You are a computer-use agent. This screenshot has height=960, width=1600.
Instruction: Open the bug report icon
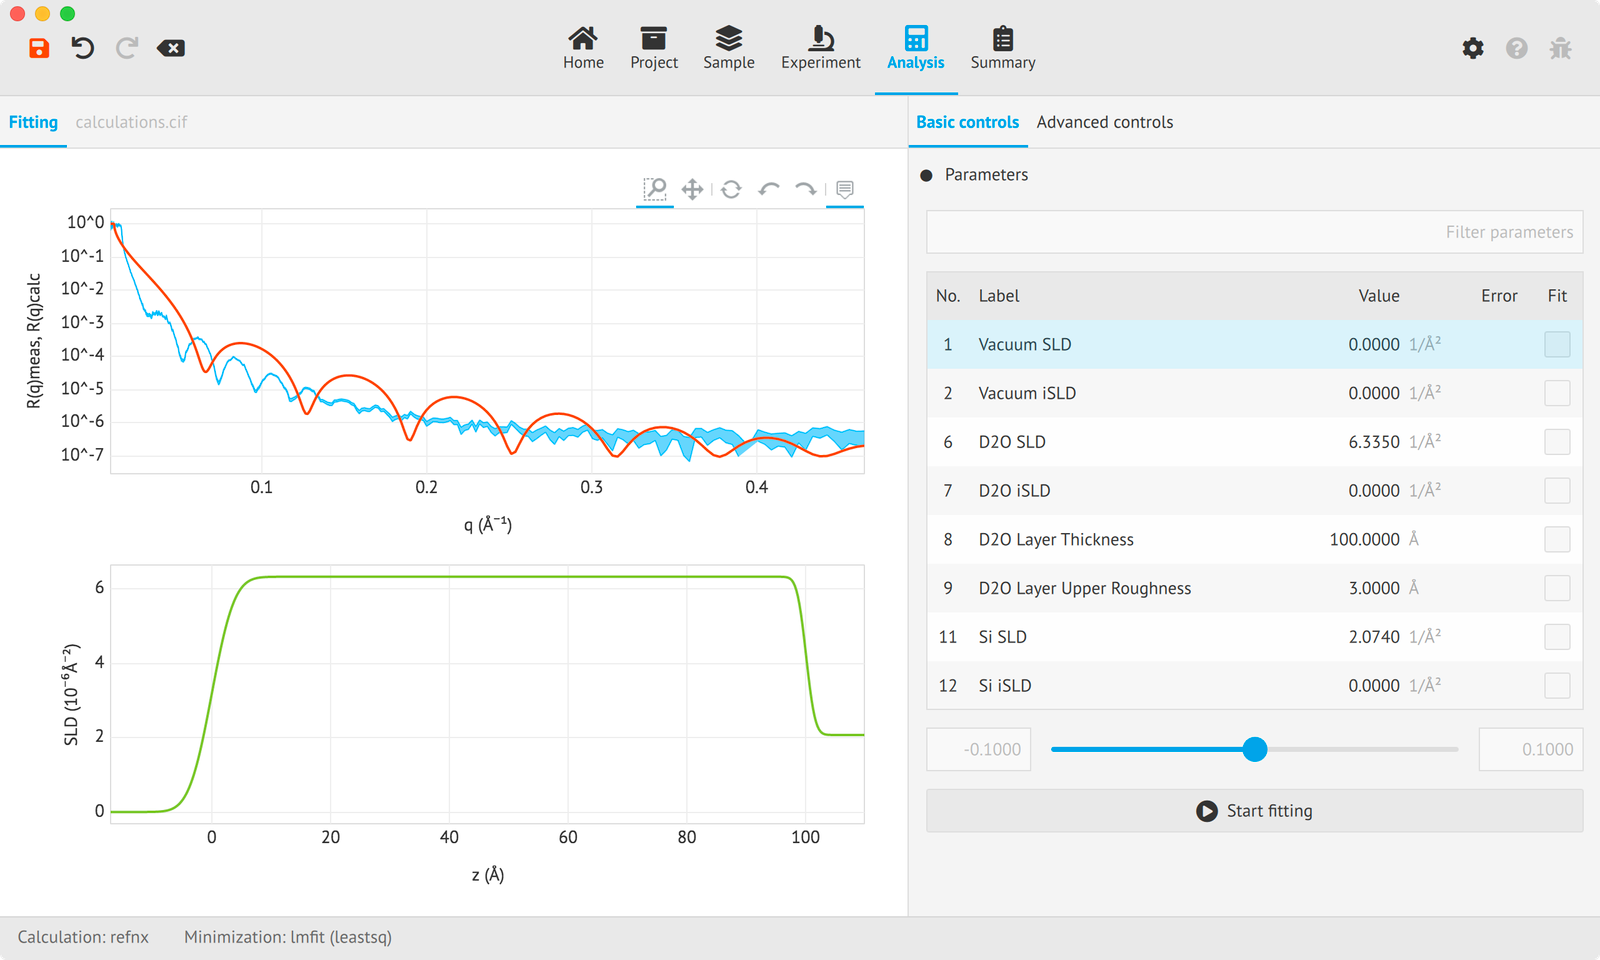pos(1560,48)
